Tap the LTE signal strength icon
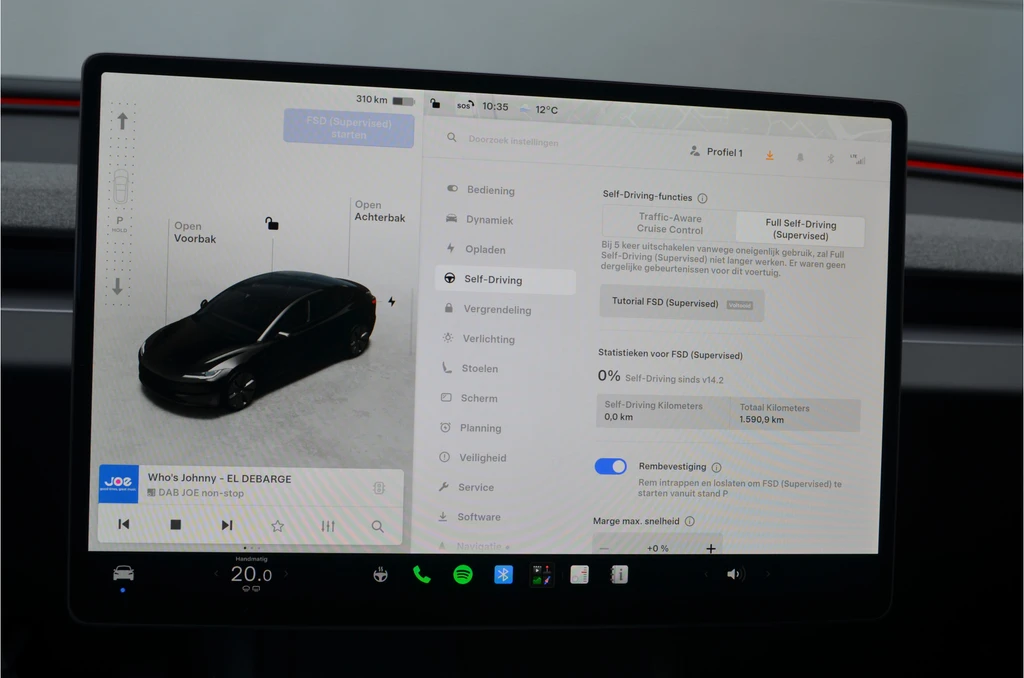The image size is (1024, 678). click(x=857, y=159)
